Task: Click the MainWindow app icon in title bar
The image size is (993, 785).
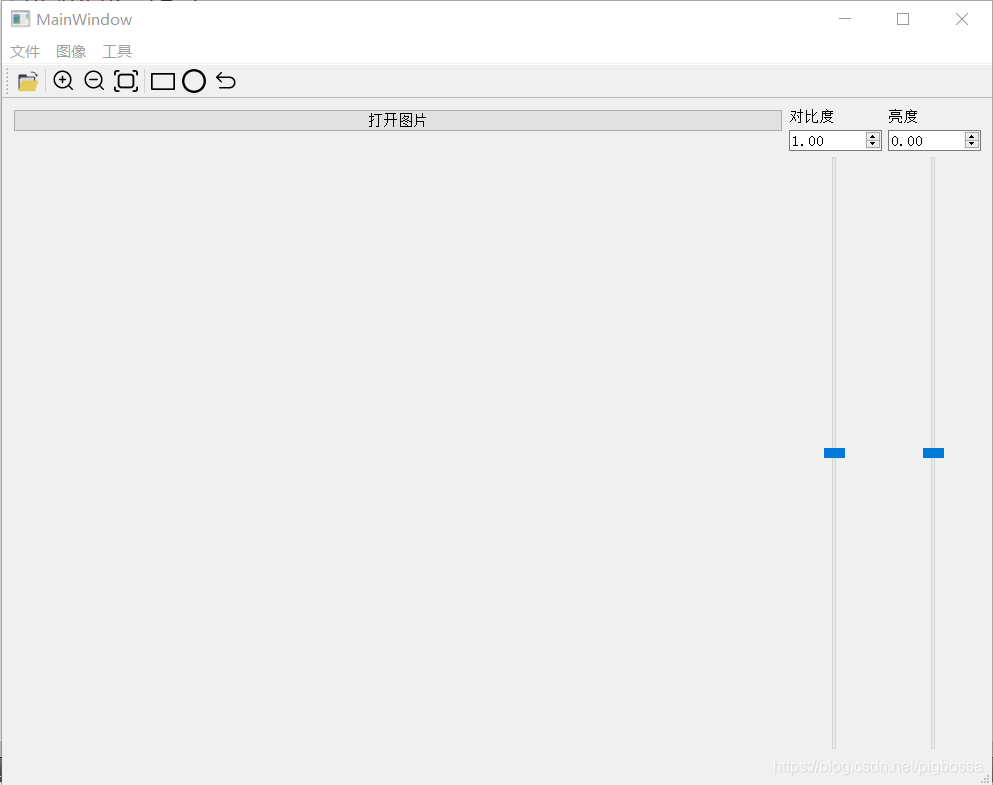Action: [20, 19]
